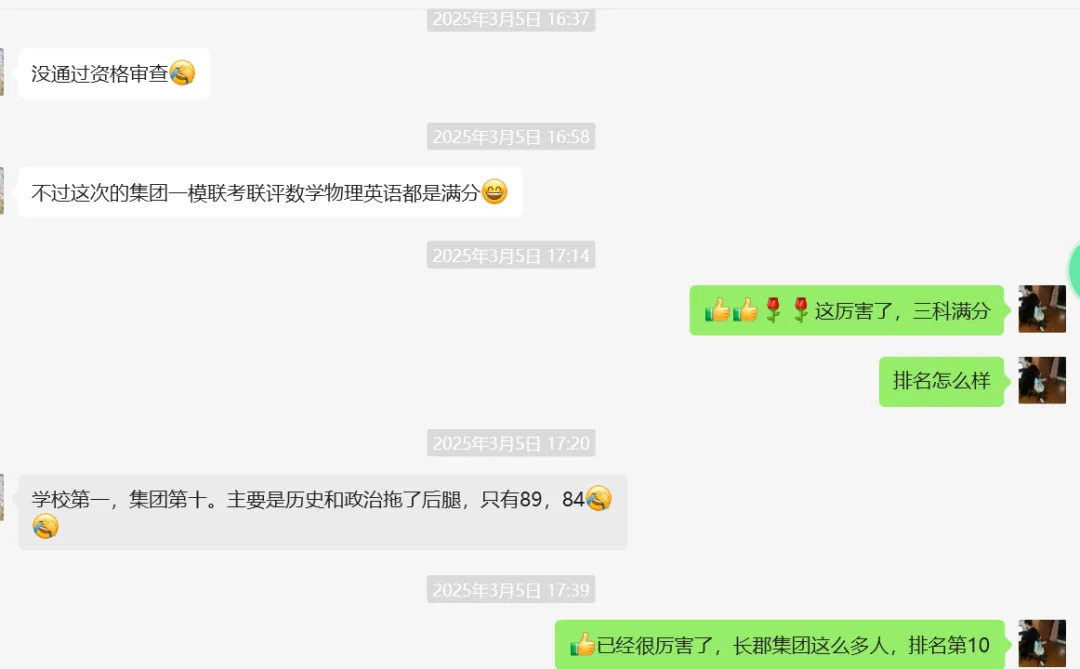Click the 学校第一，集团第十 message bubble
The height and width of the screenshot is (669, 1080).
(322, 512)
